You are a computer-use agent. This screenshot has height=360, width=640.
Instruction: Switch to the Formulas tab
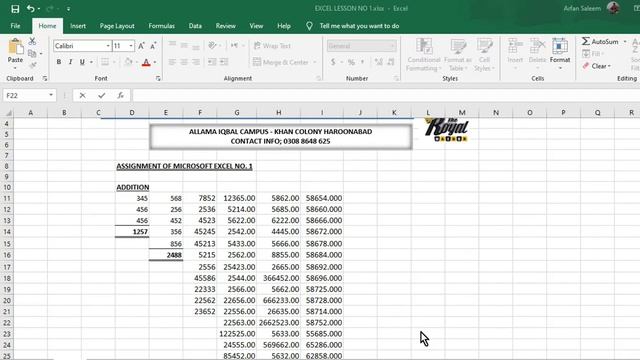[x=161, y=26]
